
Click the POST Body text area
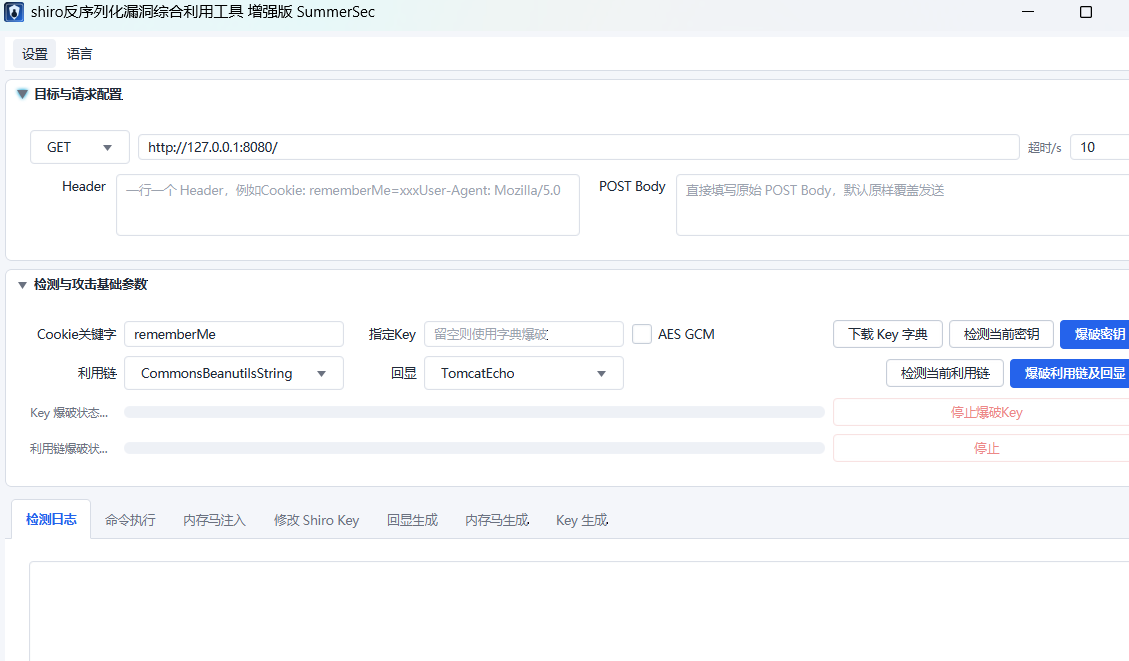click(903, 204)
